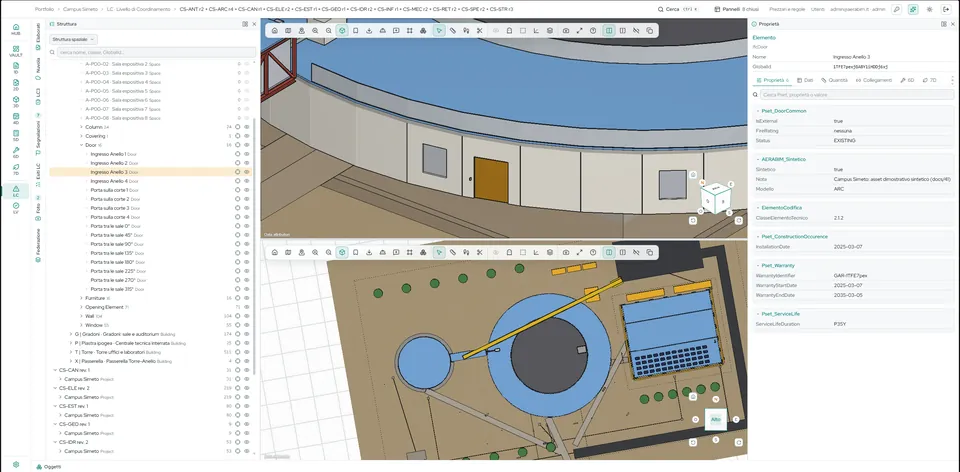Switch to the 3D module icon
Viewport: 960px width, 472px height.
(16, 102)
